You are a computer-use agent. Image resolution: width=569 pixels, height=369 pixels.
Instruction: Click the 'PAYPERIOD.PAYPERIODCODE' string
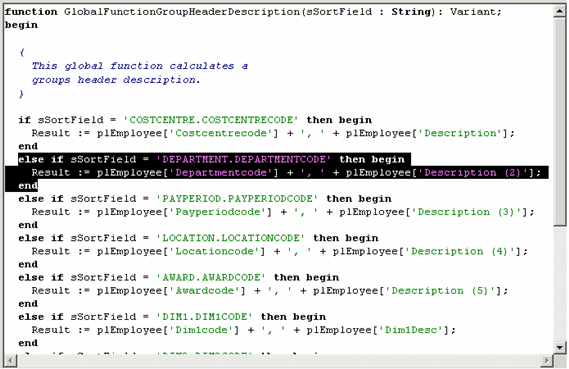coord(237,199)
